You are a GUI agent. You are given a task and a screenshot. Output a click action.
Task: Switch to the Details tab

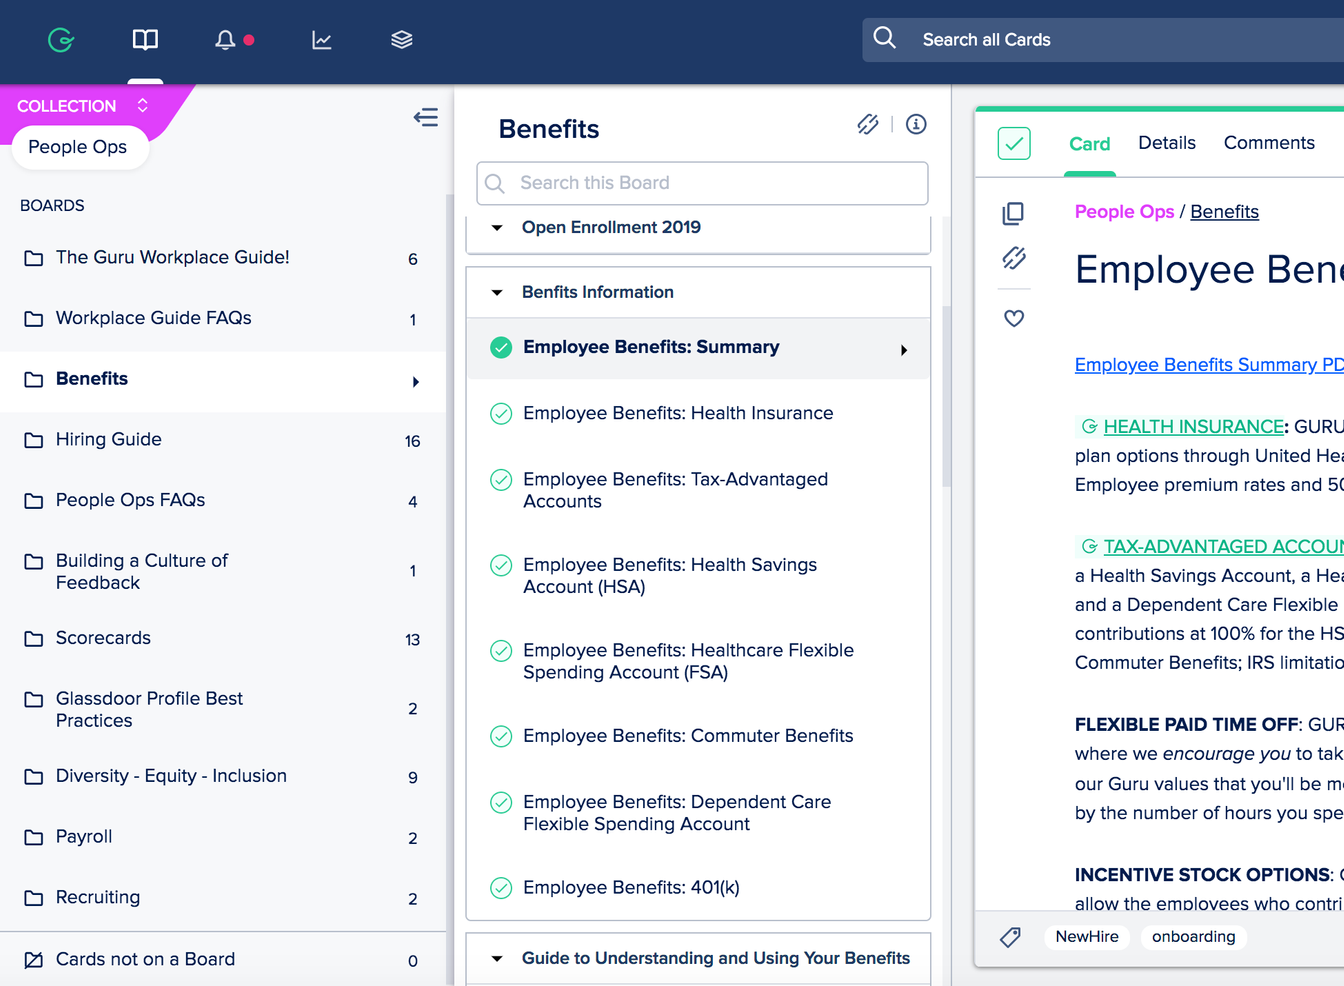[x=1166, y=142]
